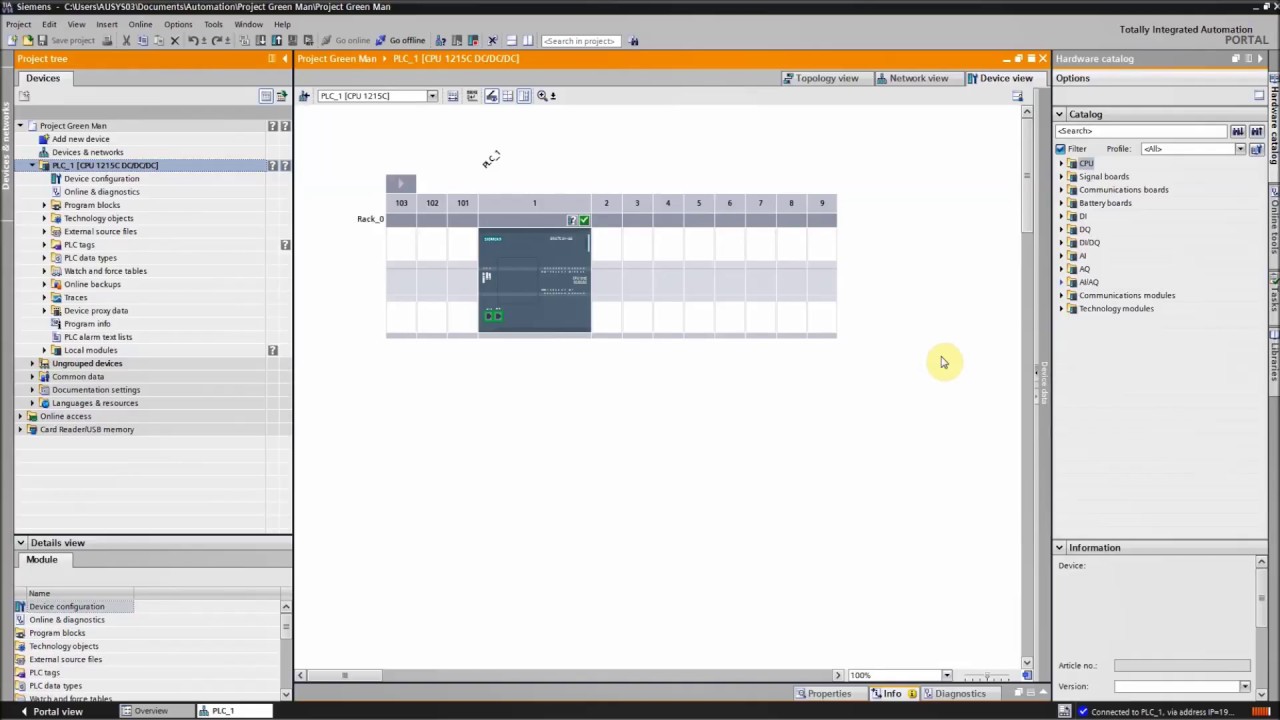Expand the Signal boards catalog folder
Image resolution: width=1280 pixels, height=720 pixels.
pos(1062,177)
